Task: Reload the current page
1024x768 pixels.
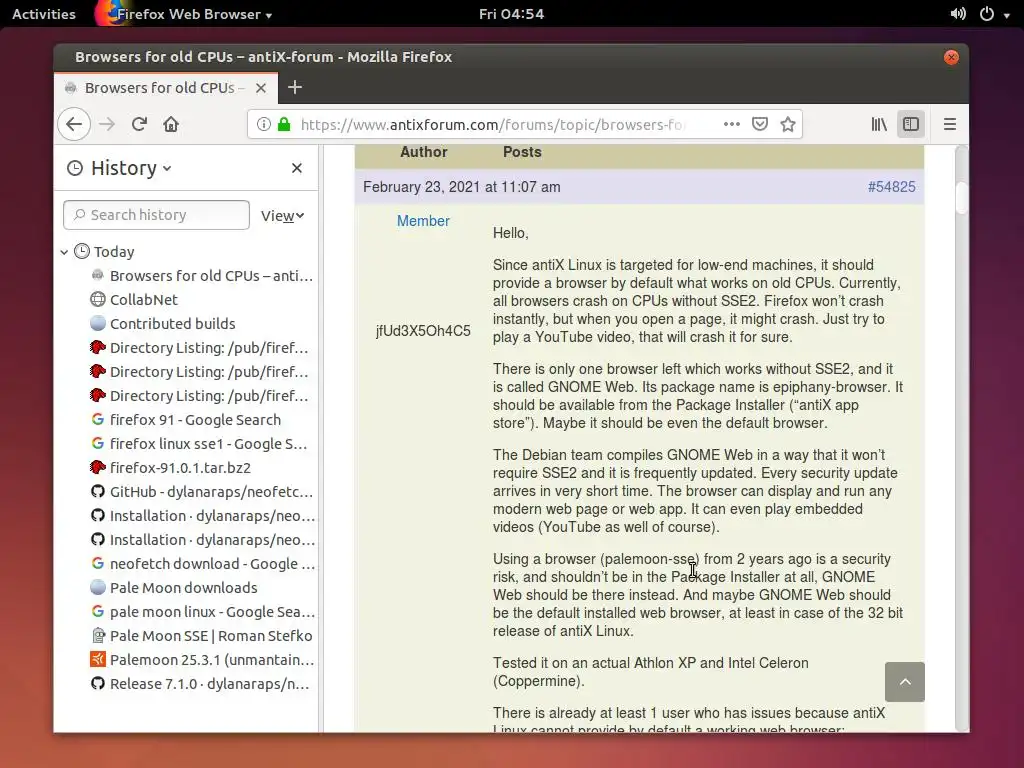Action: point(139,124)
